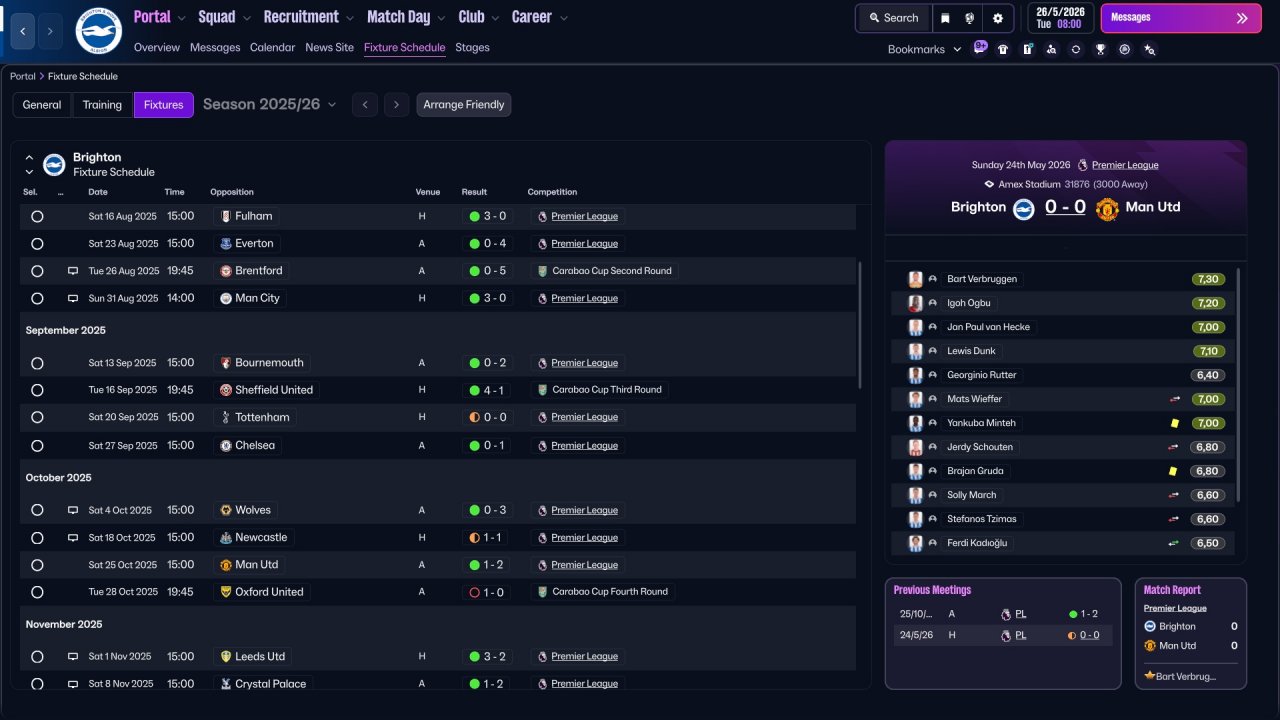
Task: Open the Premier League link in the match header
Action: click(x=1125, y=165)
